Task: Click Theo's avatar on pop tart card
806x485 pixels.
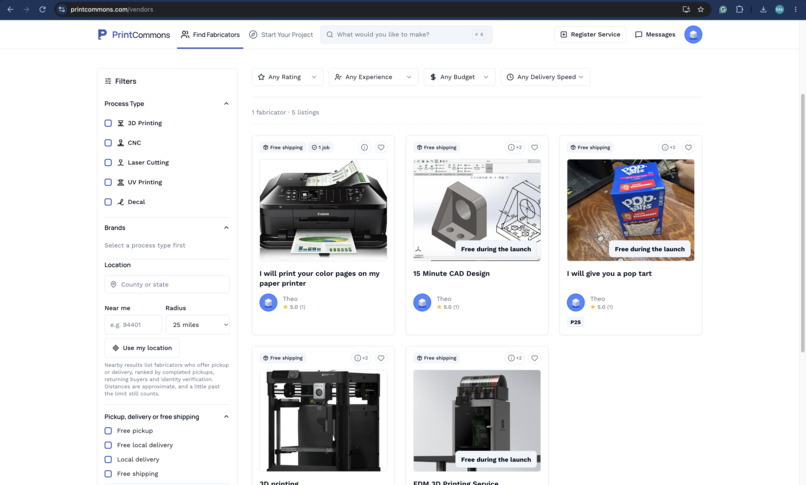Action: (576, 302)
